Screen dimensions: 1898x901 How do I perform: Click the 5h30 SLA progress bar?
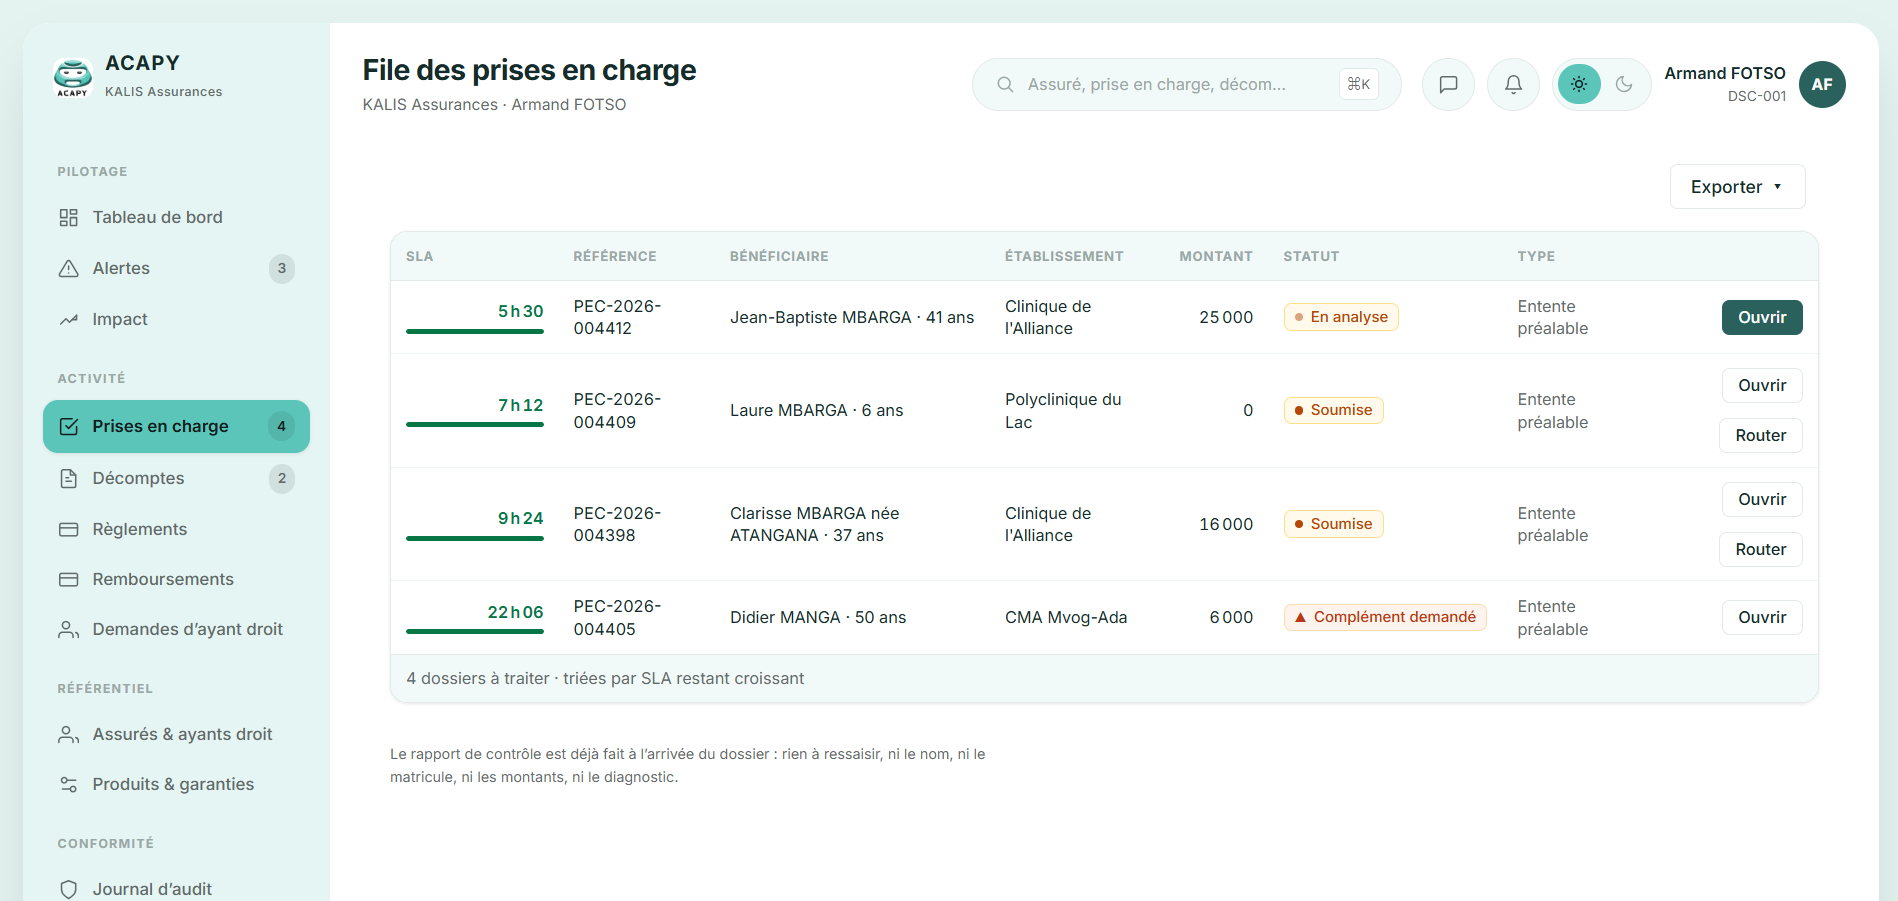pos(475,331)
